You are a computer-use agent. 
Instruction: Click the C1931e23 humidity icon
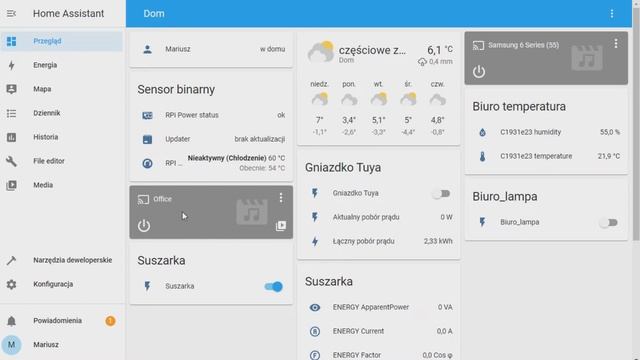[x=482, y=132]
